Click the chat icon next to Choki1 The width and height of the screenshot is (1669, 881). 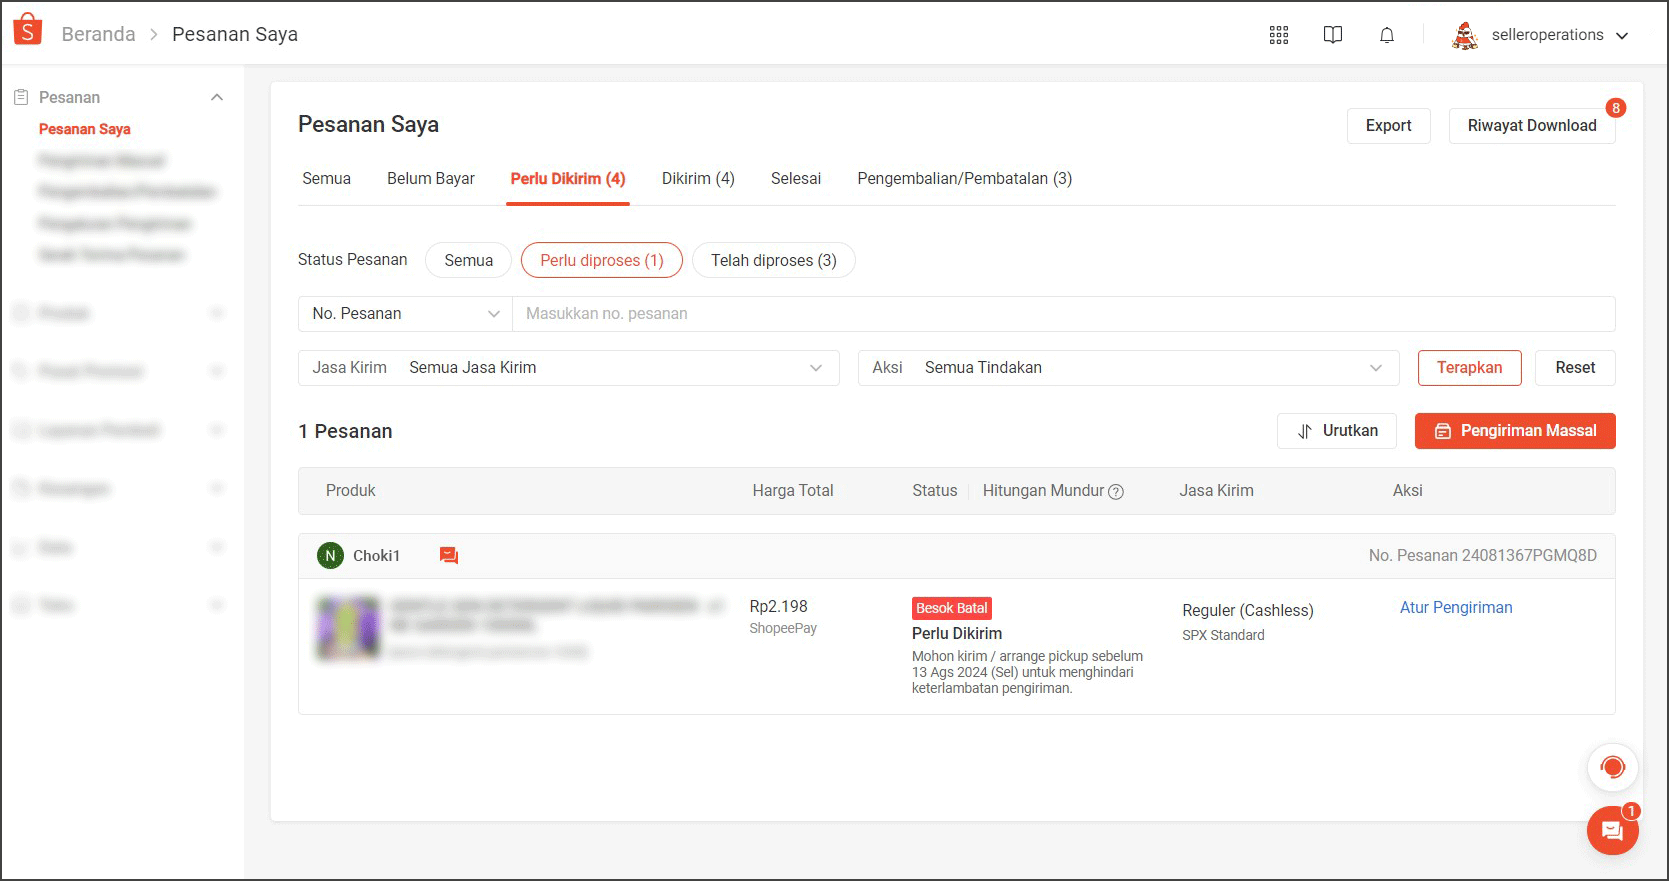449,556
